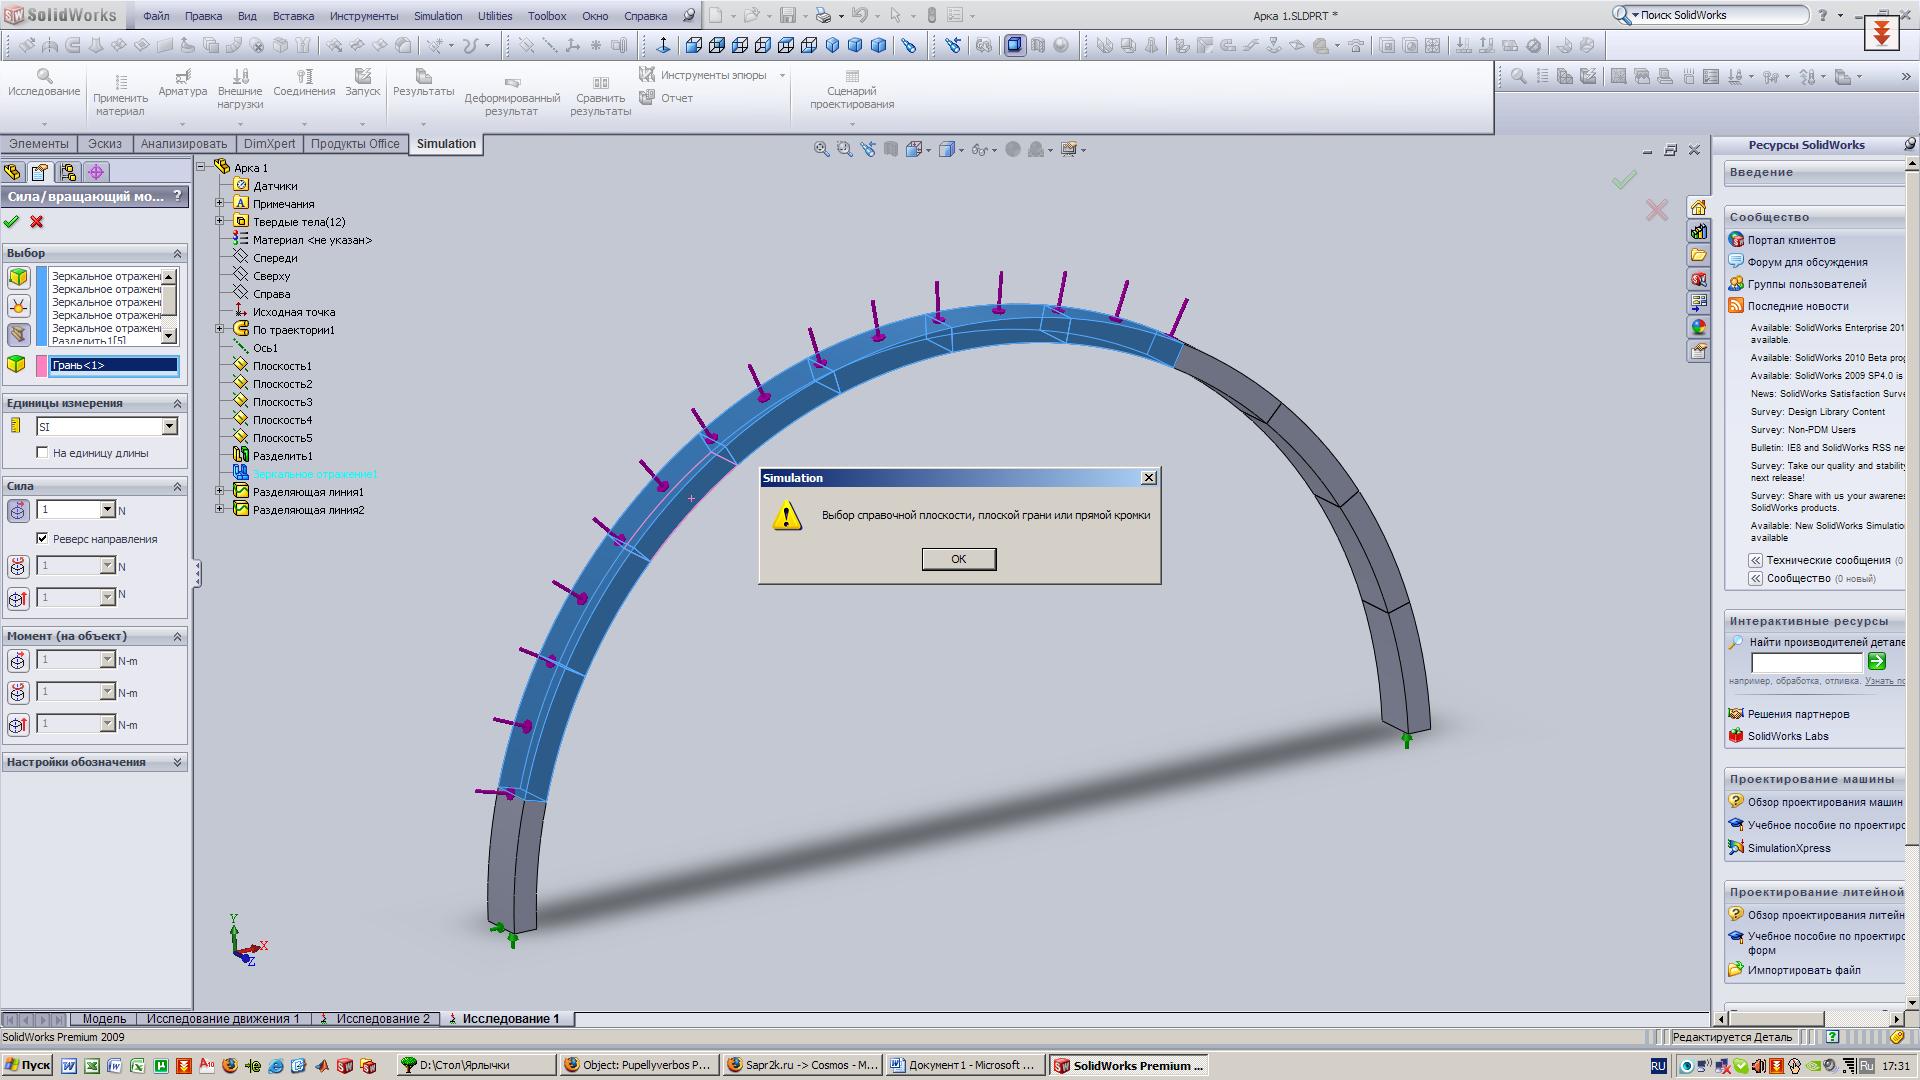Viewport: 1920px width, 1080px height.
Task: Open the force value dropdown showing 1 N
Action: (x=107, y=510)
